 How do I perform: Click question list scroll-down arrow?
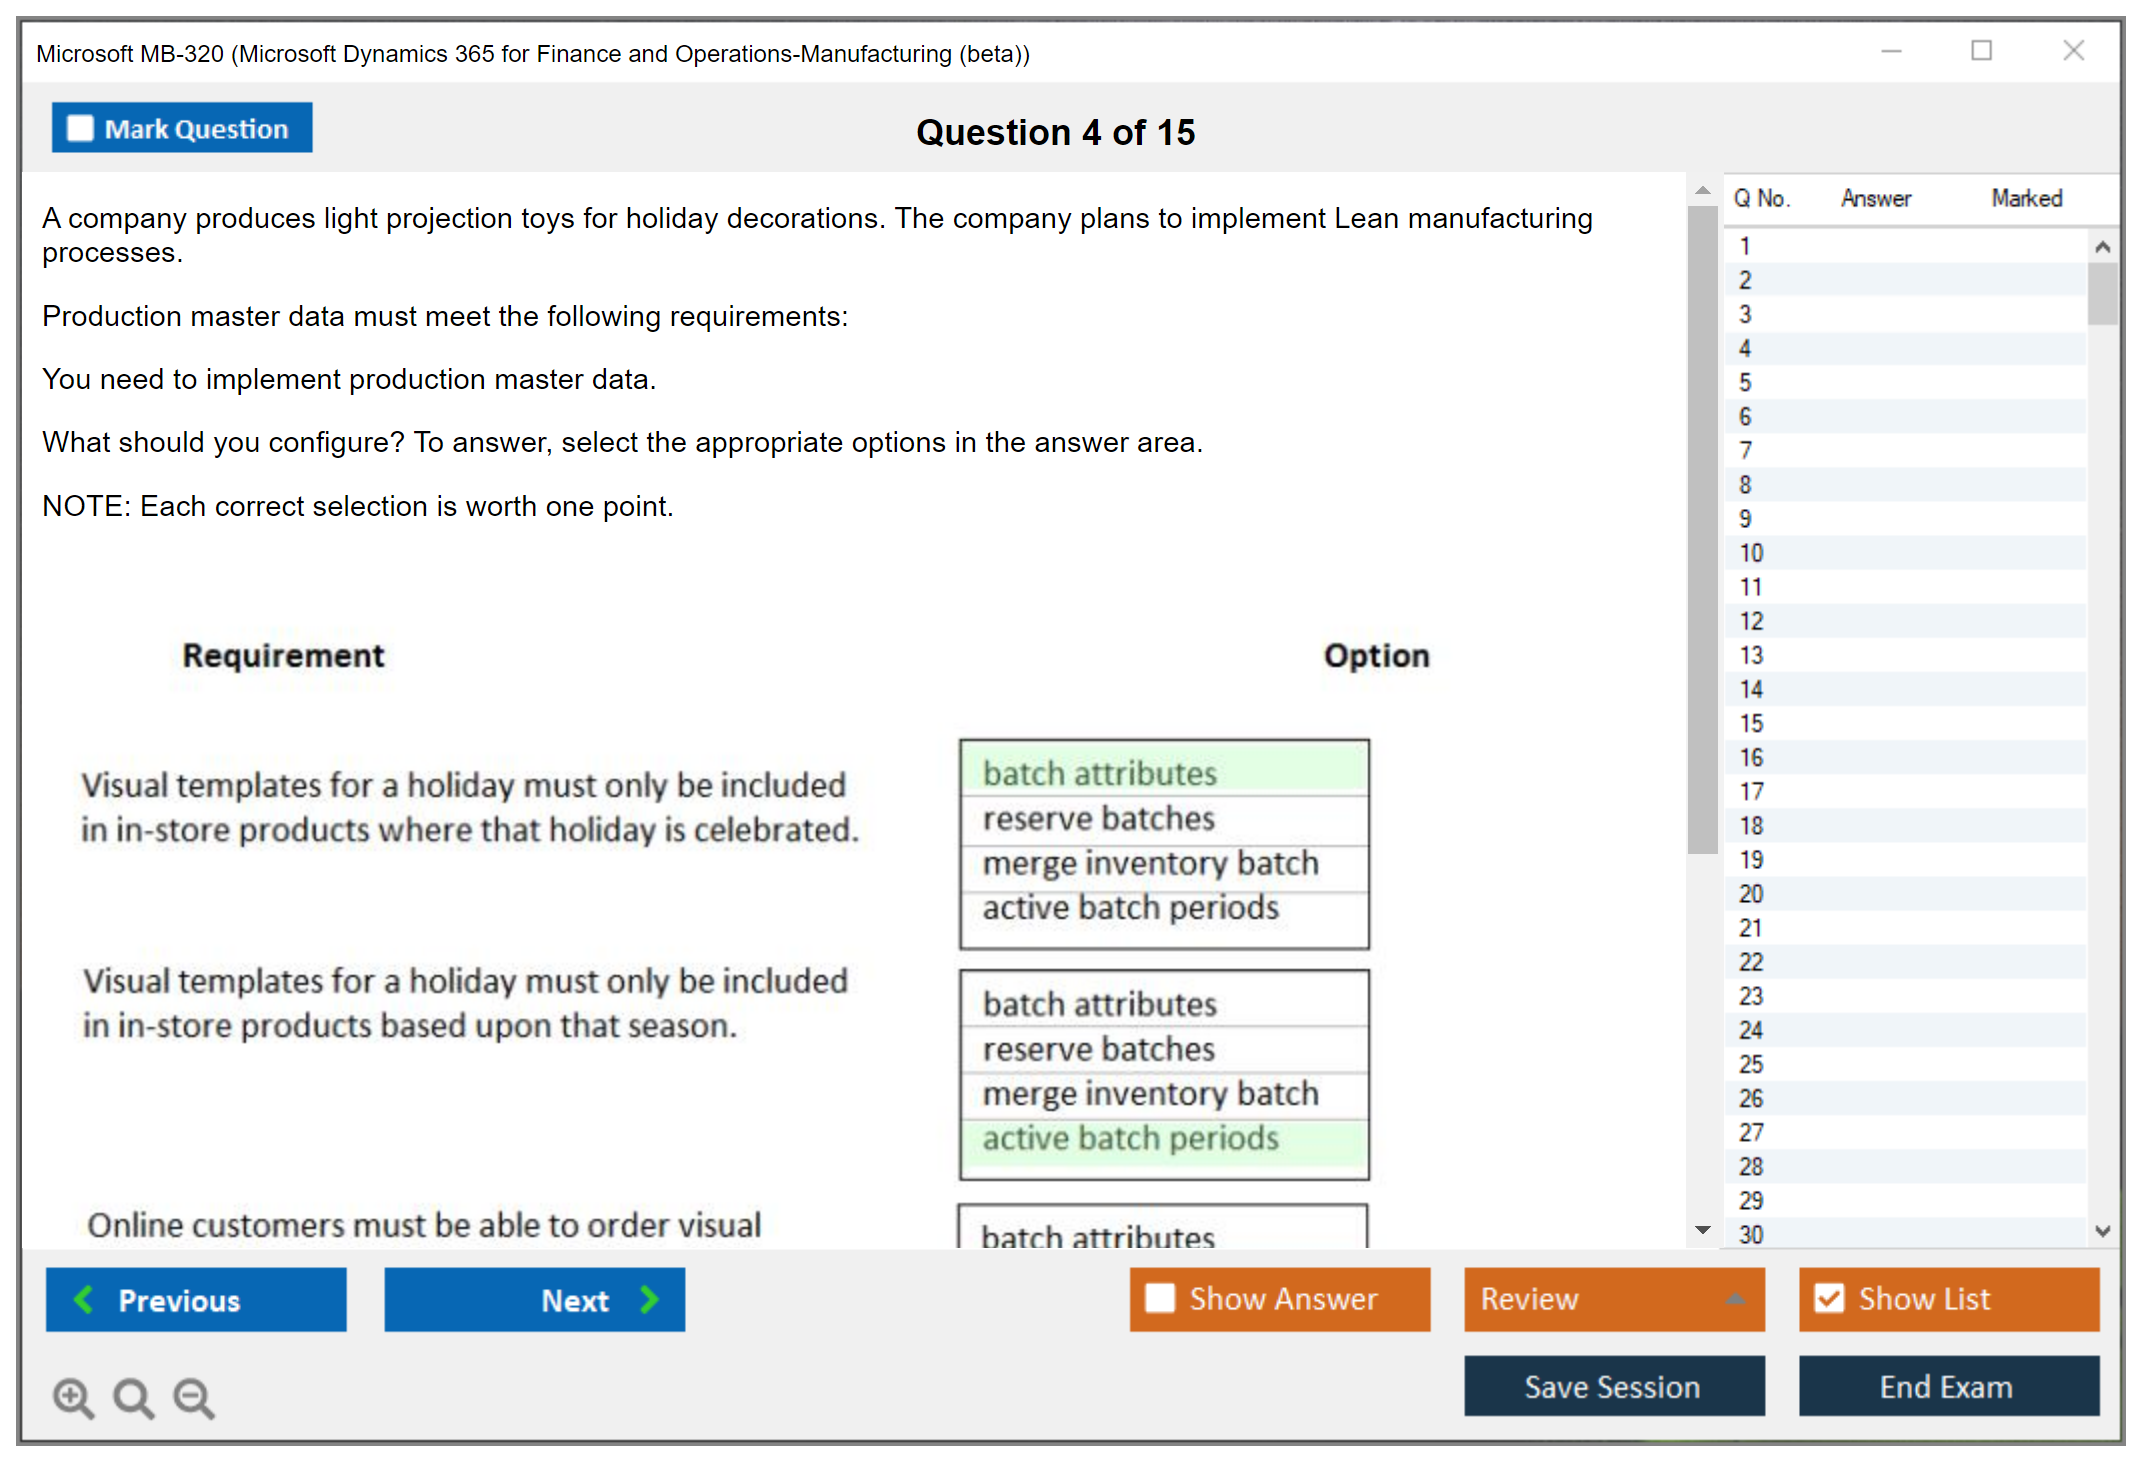[x=2102, y=1231]
